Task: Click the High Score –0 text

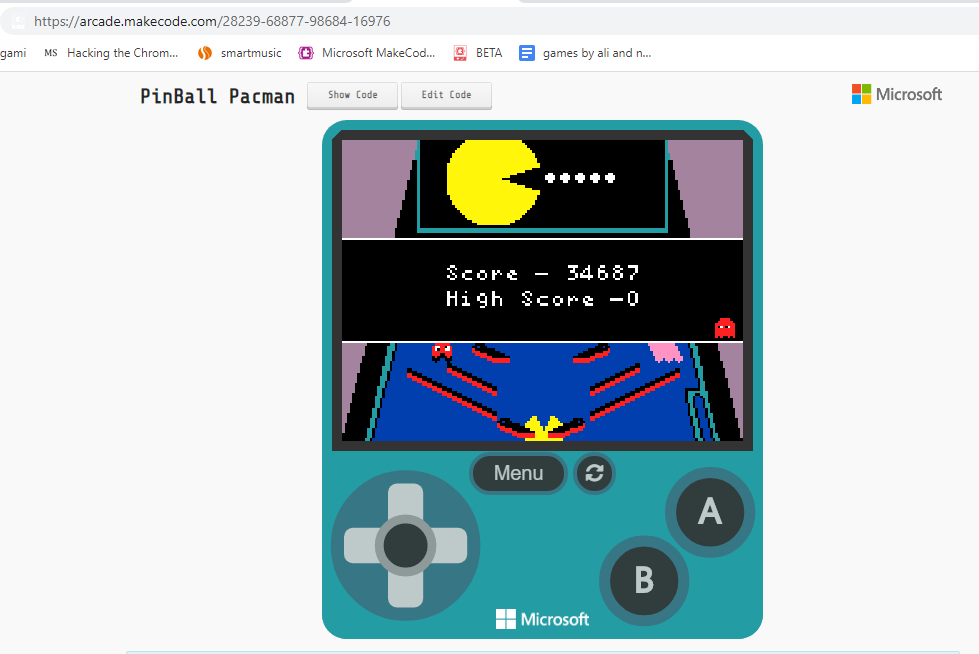Action: [542, 299]
